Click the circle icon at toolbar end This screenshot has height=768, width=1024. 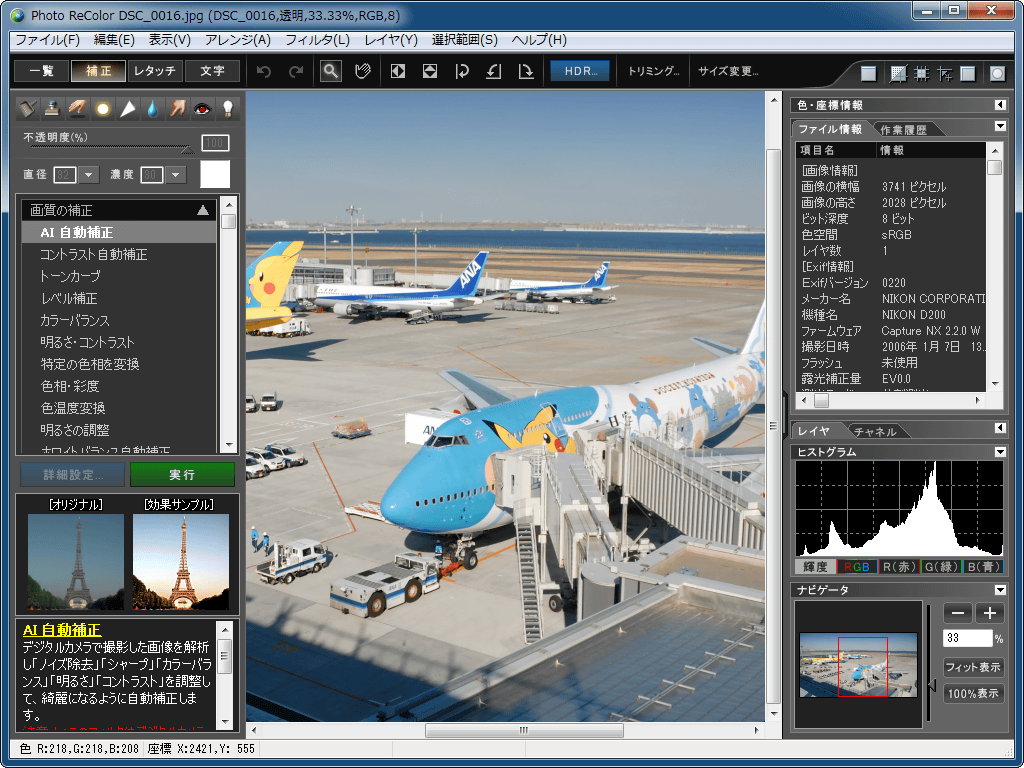(x=997, y=74)
